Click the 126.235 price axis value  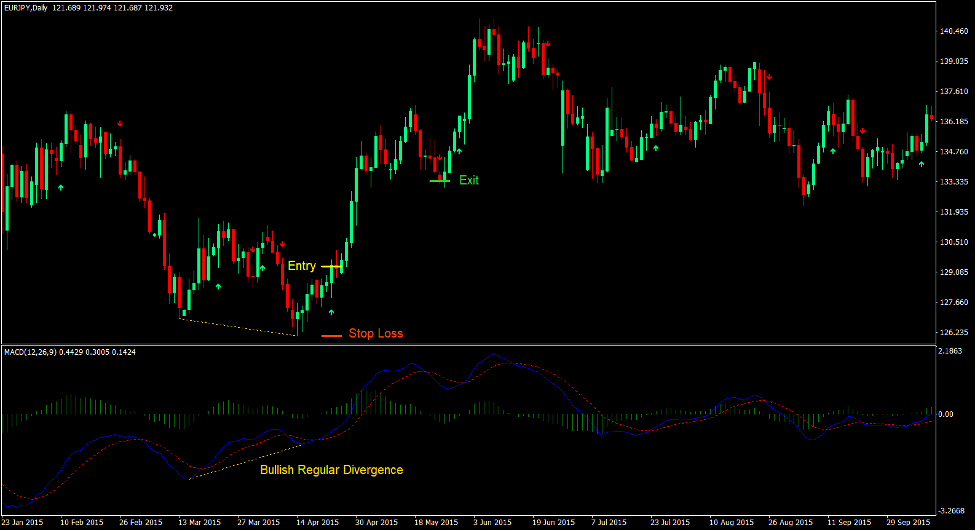coord(954,332)
